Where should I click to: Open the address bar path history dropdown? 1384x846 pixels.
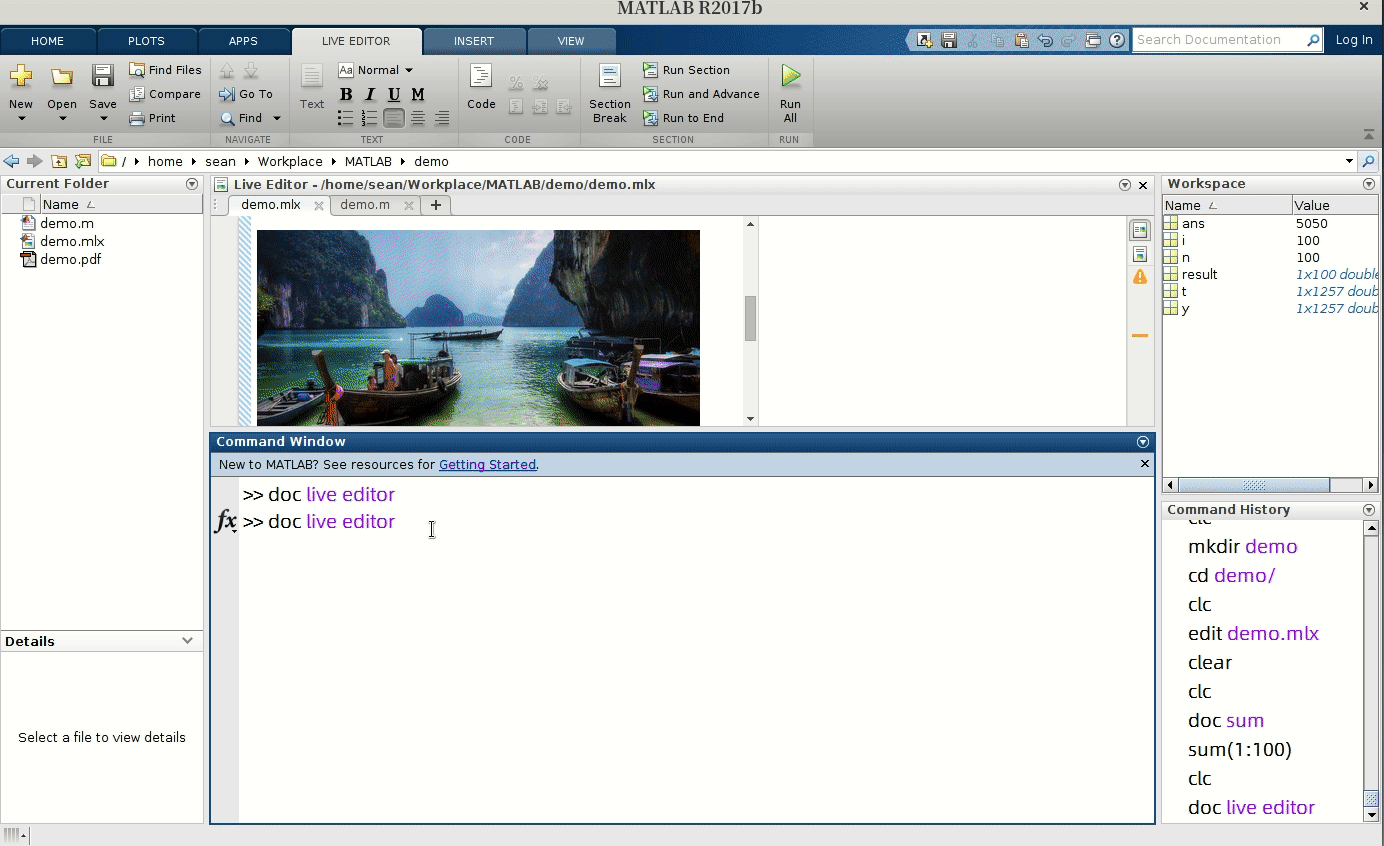pyautogui.click(x=1349, y=161)
